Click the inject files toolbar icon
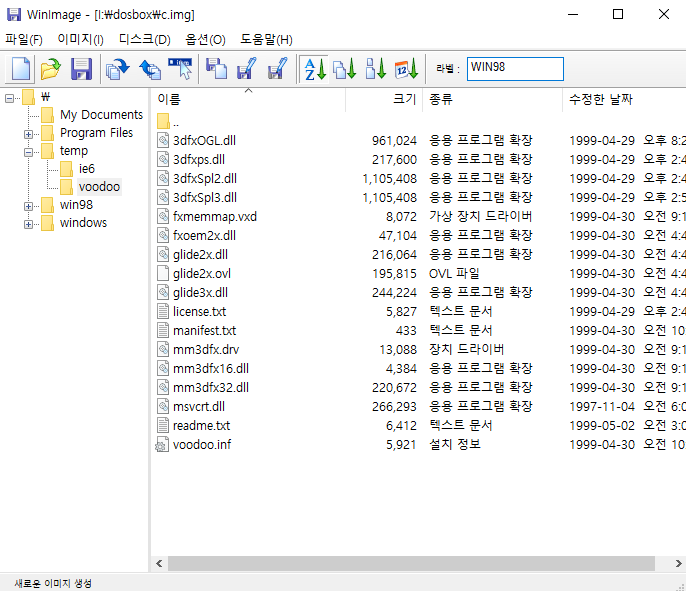Viewport: 686px width, 591px height. [217, 69]
